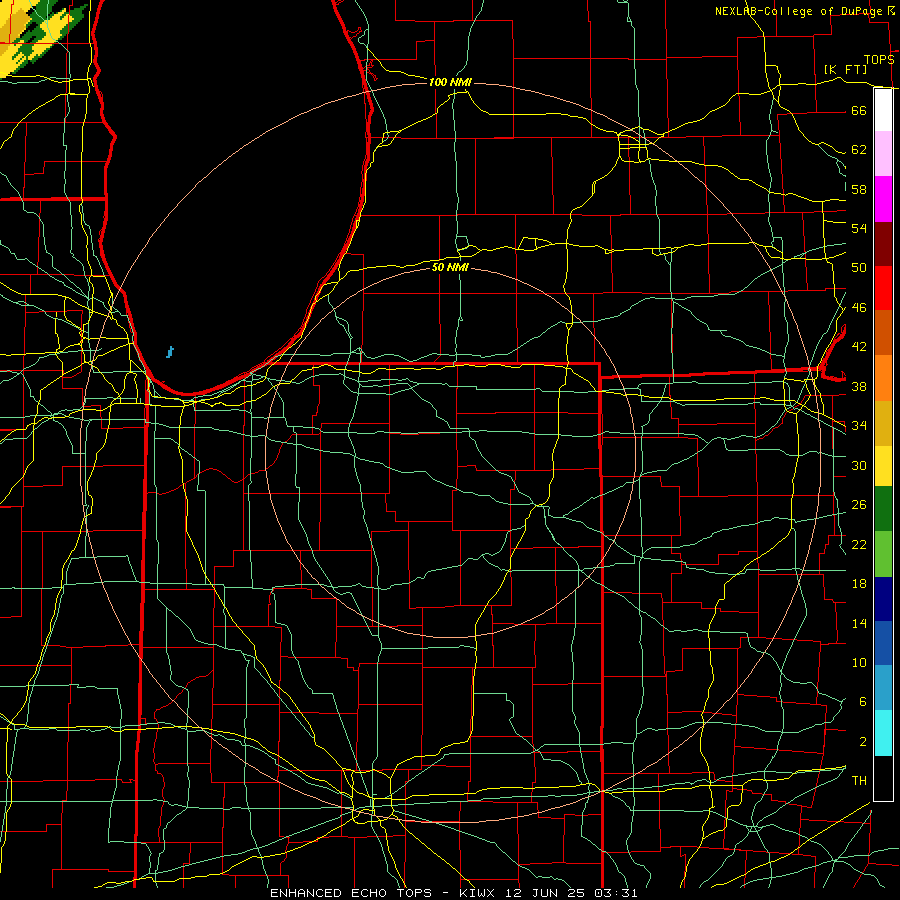Click the 14 legend value
The image size is (900, 900).
(x=859, y=623)
